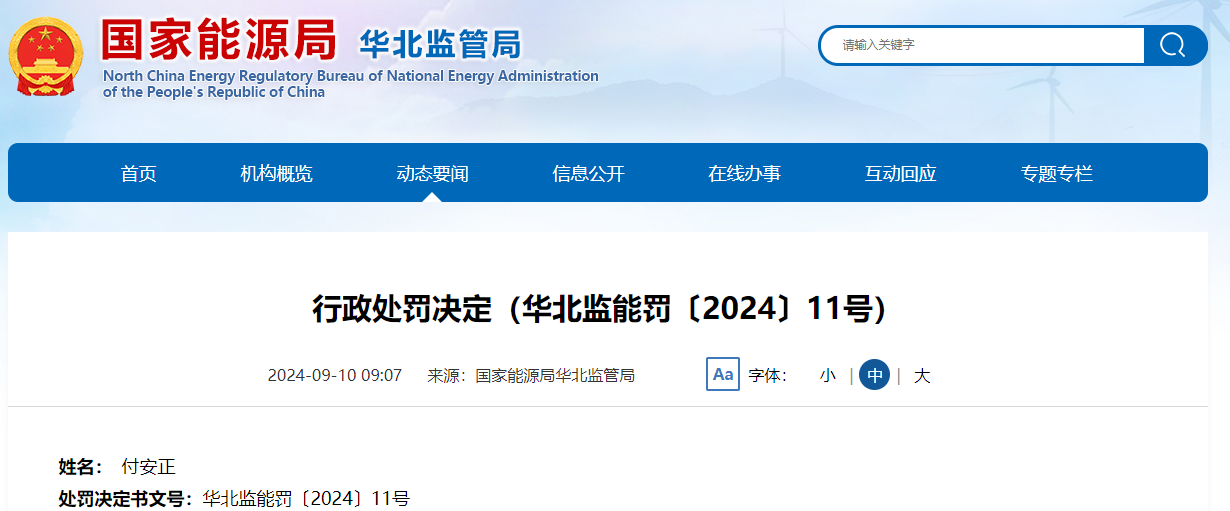The image size is (1230, 511).
Task: Click the magnifier search button
Action: [x=1172, y=45]
